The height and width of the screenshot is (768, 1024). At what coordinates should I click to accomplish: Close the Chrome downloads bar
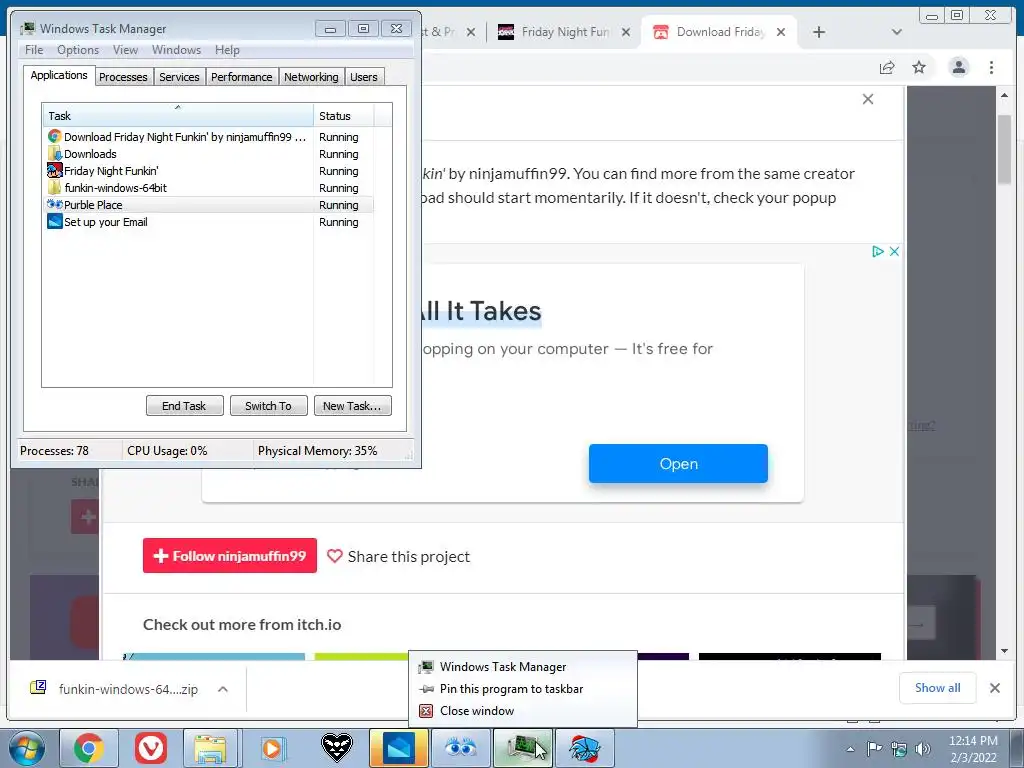point(995,688)
